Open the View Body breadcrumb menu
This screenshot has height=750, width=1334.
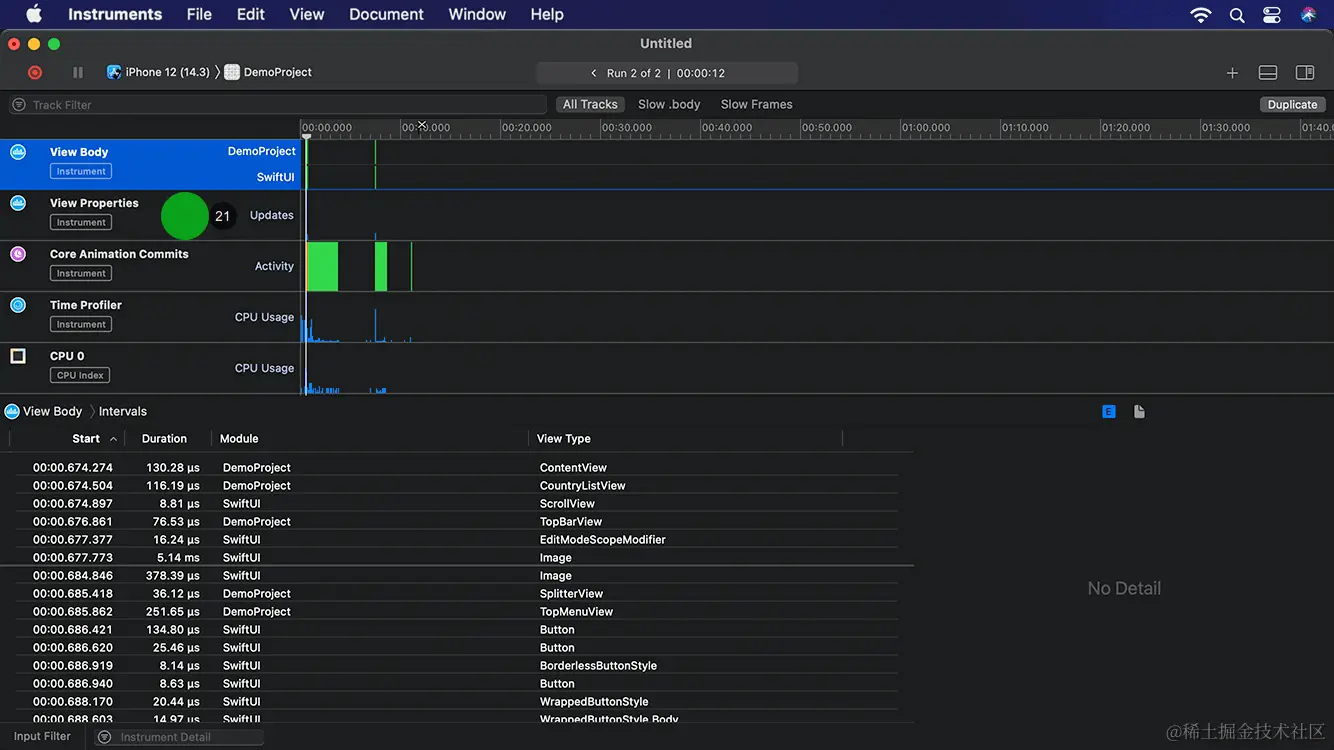(52, 411)
